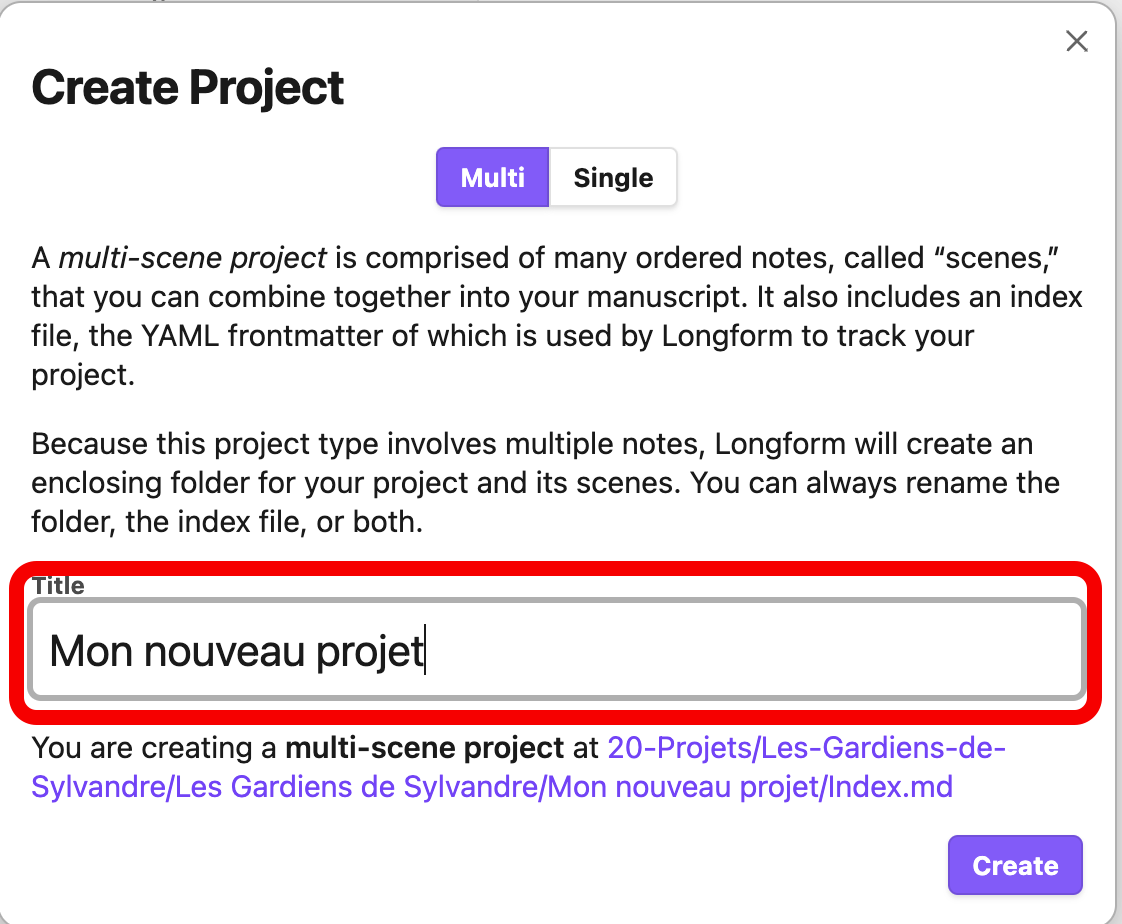Click the bold "multi-scene project" text
The image size is (1122, 924).
(x=425, y=748)
